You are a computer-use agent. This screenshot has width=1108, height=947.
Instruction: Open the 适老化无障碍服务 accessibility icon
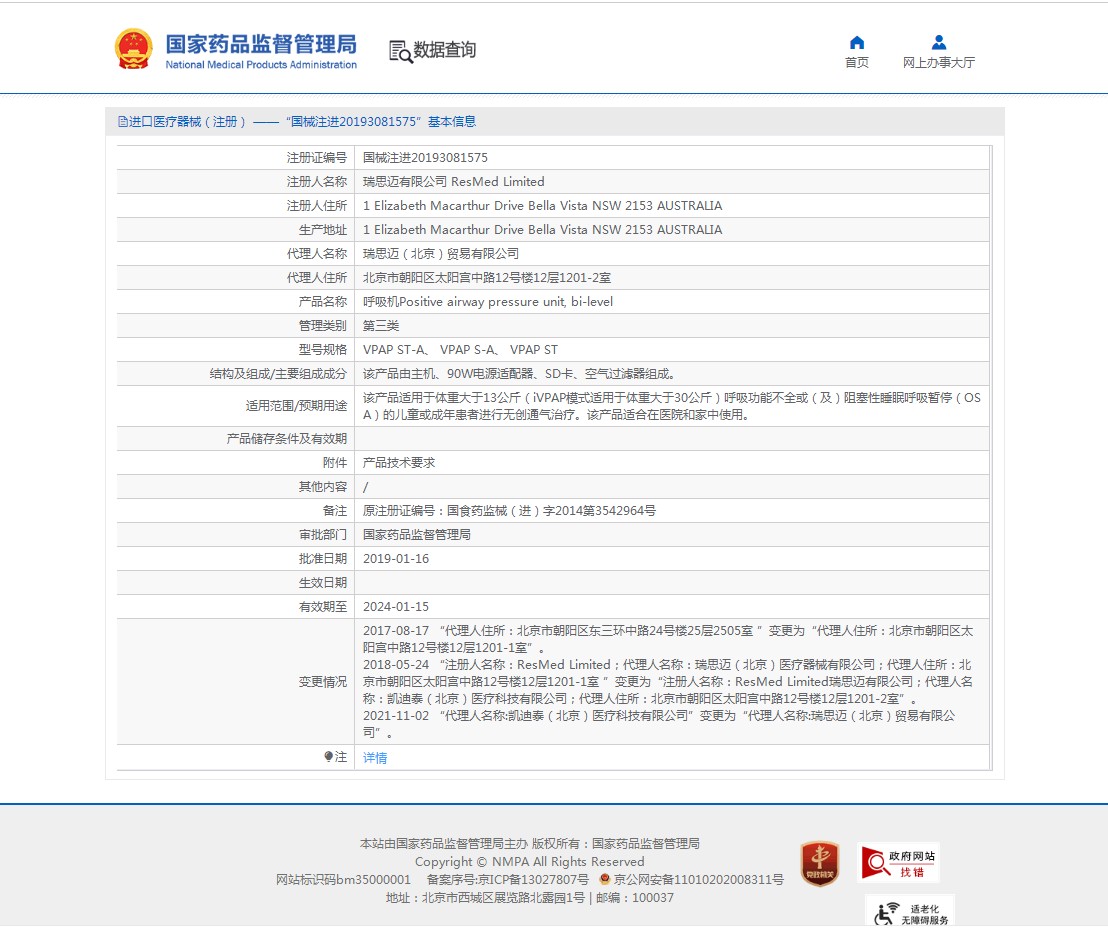tap(910, 912)
